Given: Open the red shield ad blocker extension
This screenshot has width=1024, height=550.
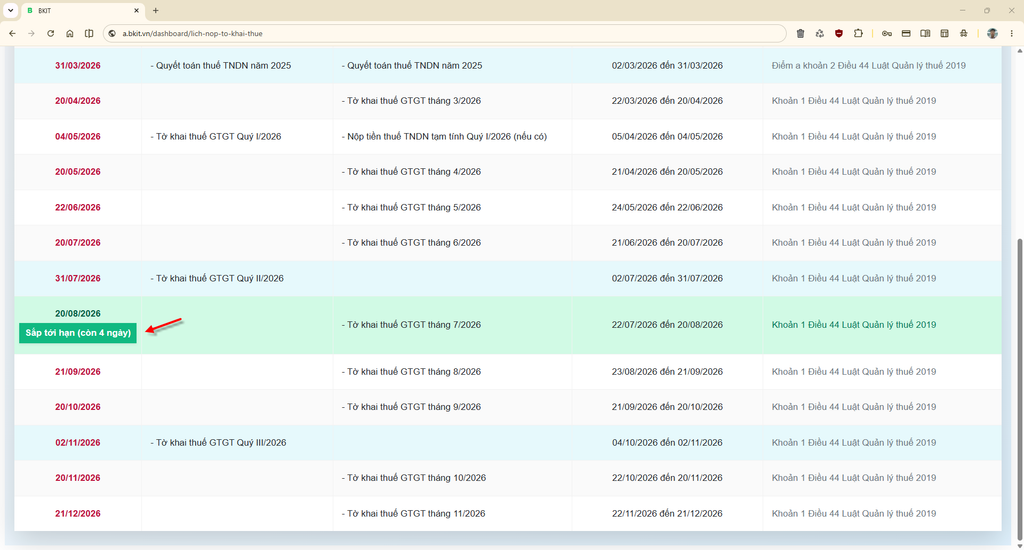Looking at the screenshot, I should pyautogui.click(x=839, y=33).
